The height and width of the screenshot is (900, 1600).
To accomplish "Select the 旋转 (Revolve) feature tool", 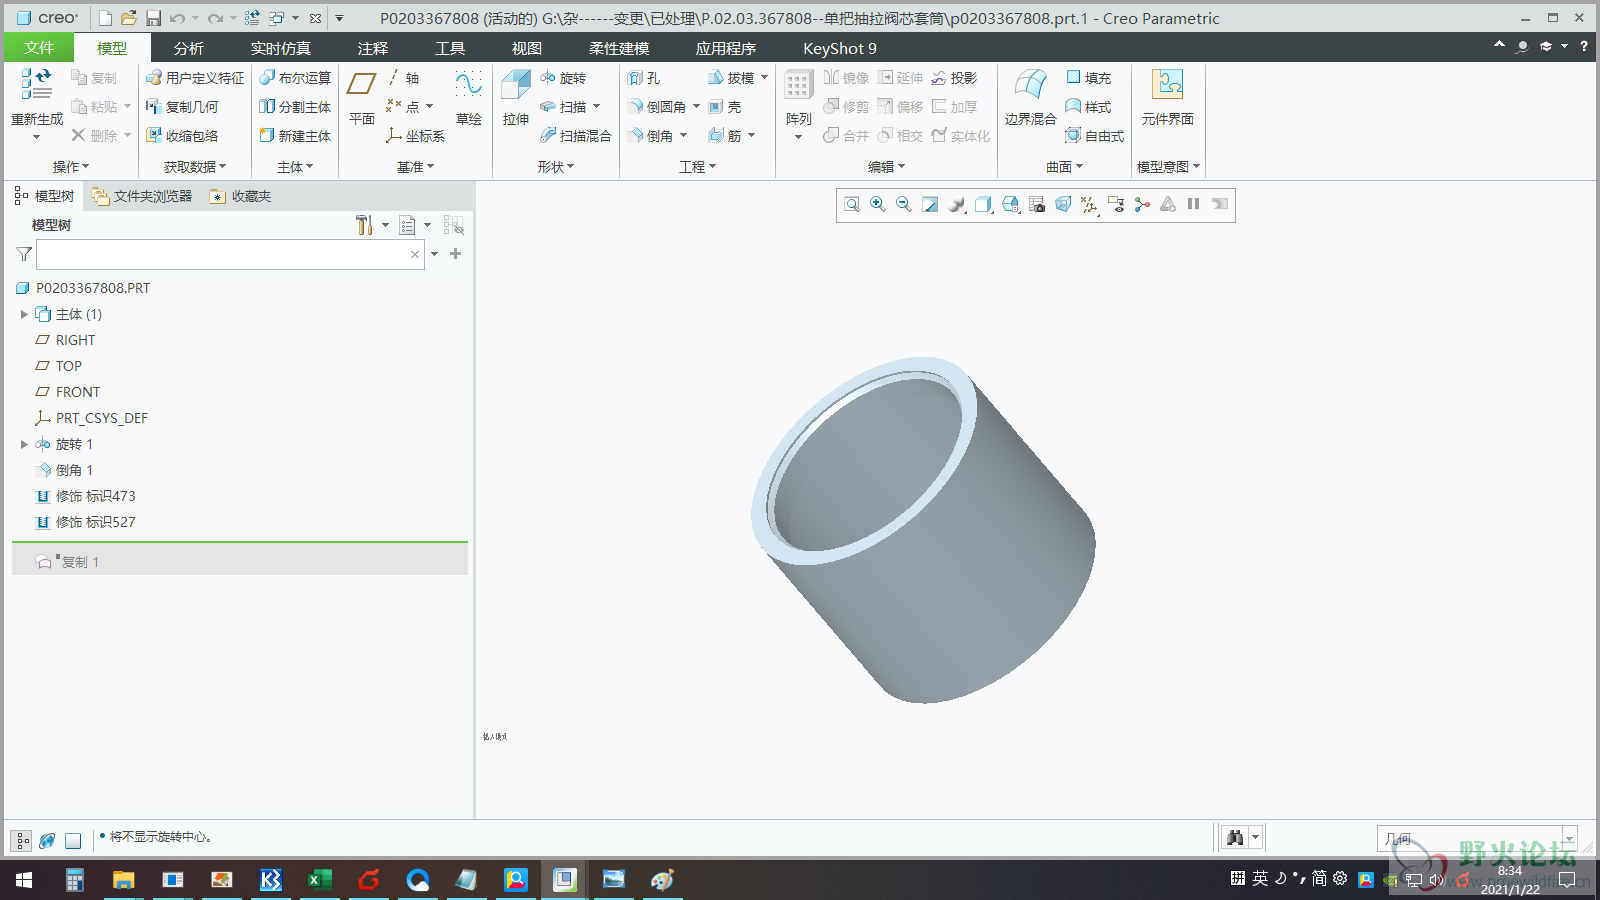I will (563, 78).
